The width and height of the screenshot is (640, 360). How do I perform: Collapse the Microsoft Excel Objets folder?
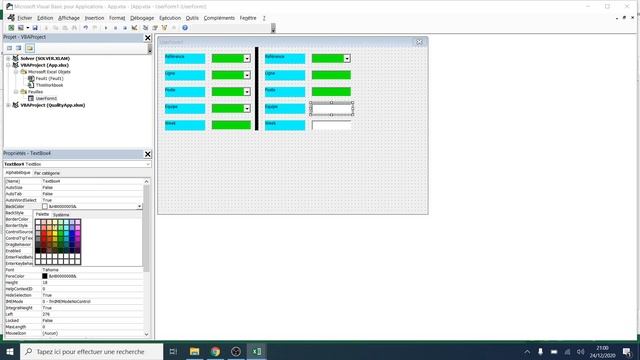[16, 72]
